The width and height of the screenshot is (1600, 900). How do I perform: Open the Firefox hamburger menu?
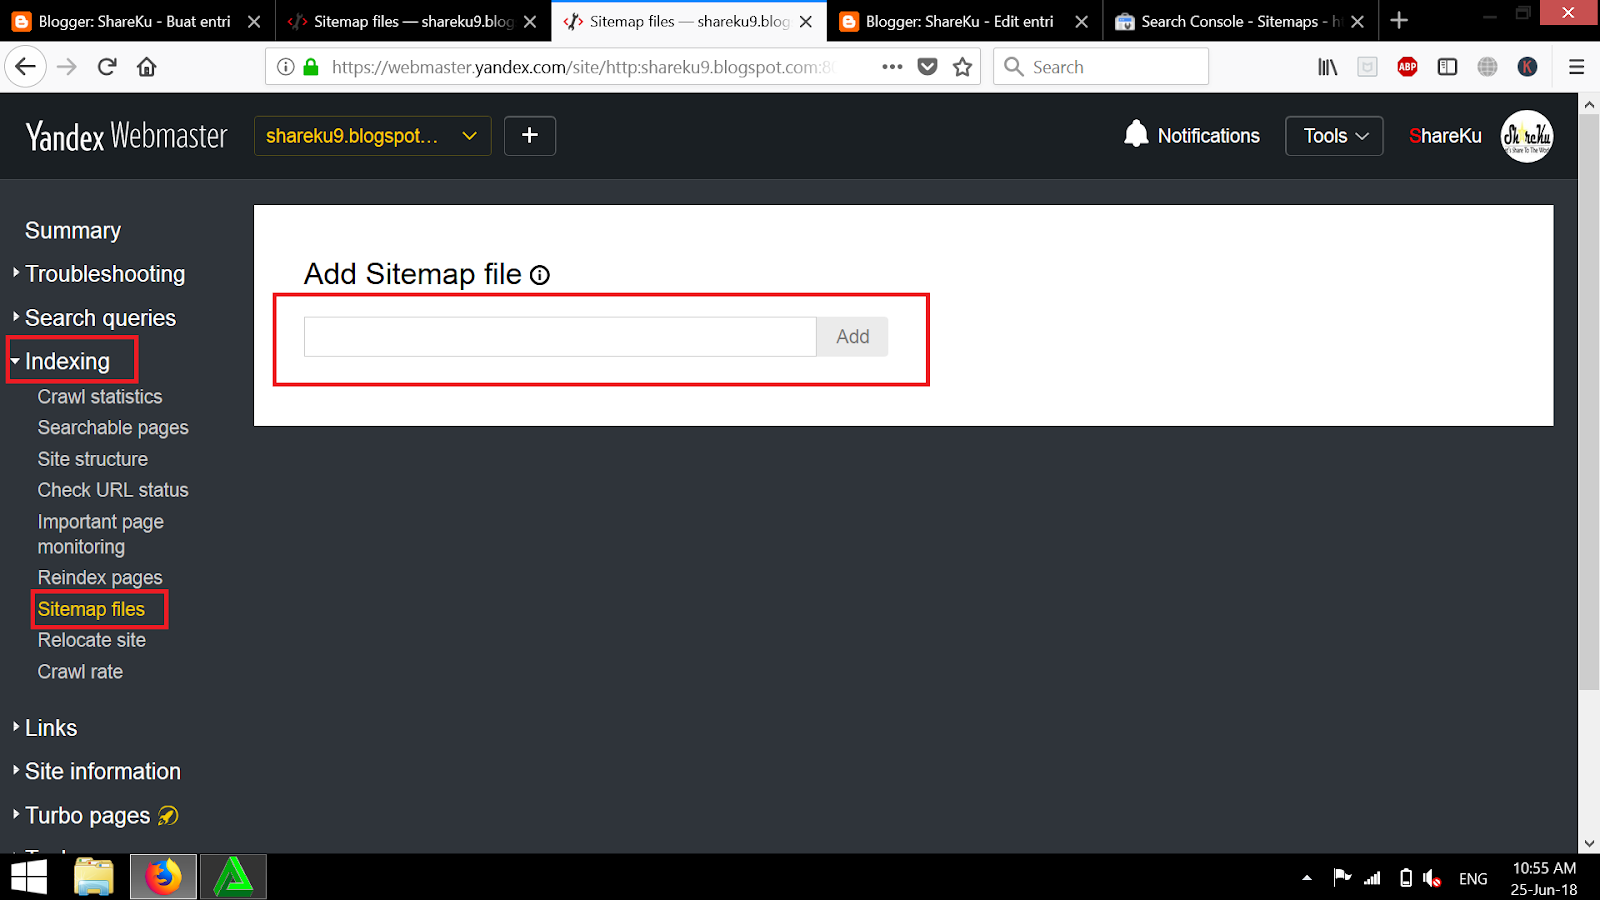point(1577,67)
